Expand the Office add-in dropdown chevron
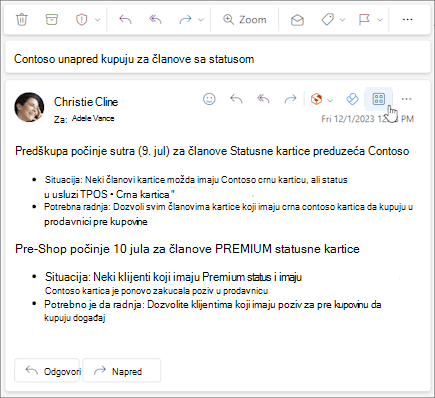 330,100
